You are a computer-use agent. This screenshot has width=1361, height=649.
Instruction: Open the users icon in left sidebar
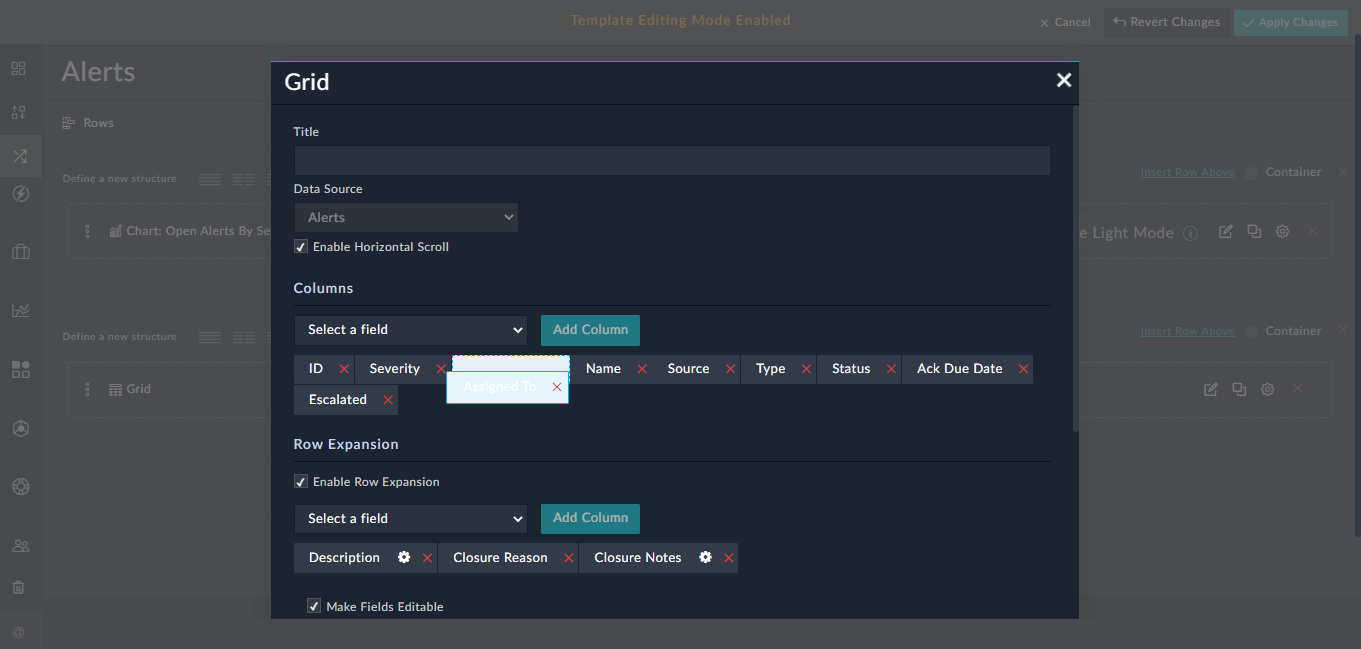[20, 546]
